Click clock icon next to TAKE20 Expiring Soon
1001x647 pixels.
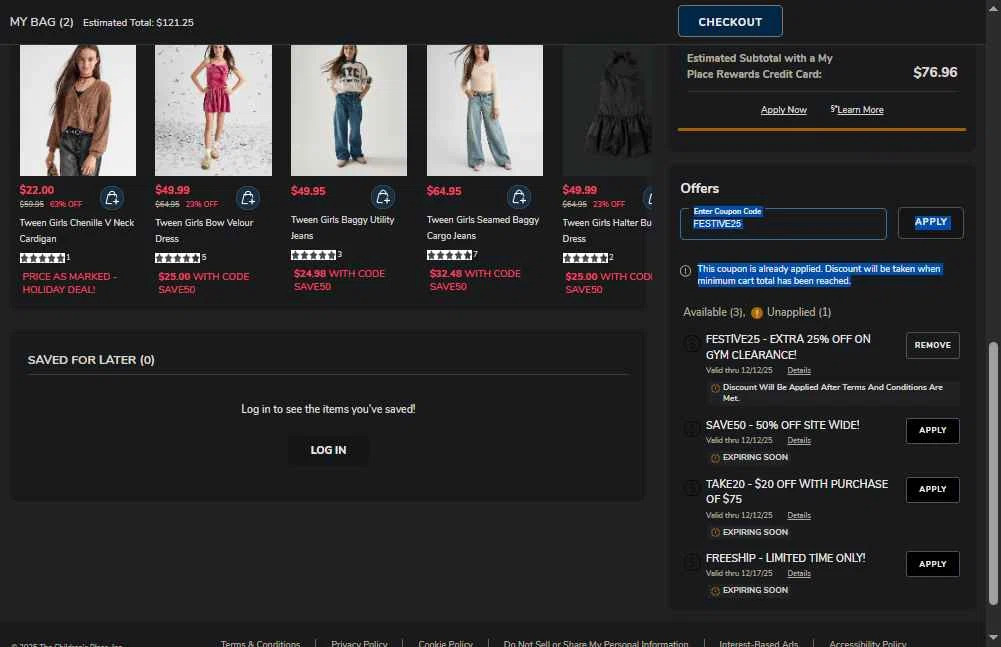715,533
